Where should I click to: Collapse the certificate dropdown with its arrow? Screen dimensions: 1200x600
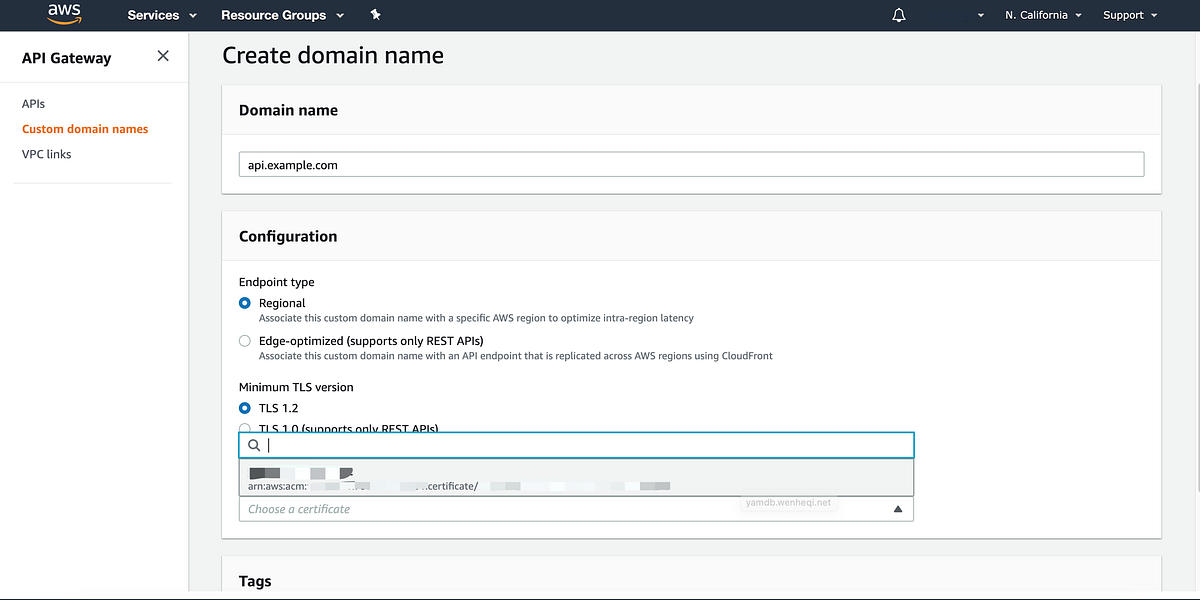[899, 508]
